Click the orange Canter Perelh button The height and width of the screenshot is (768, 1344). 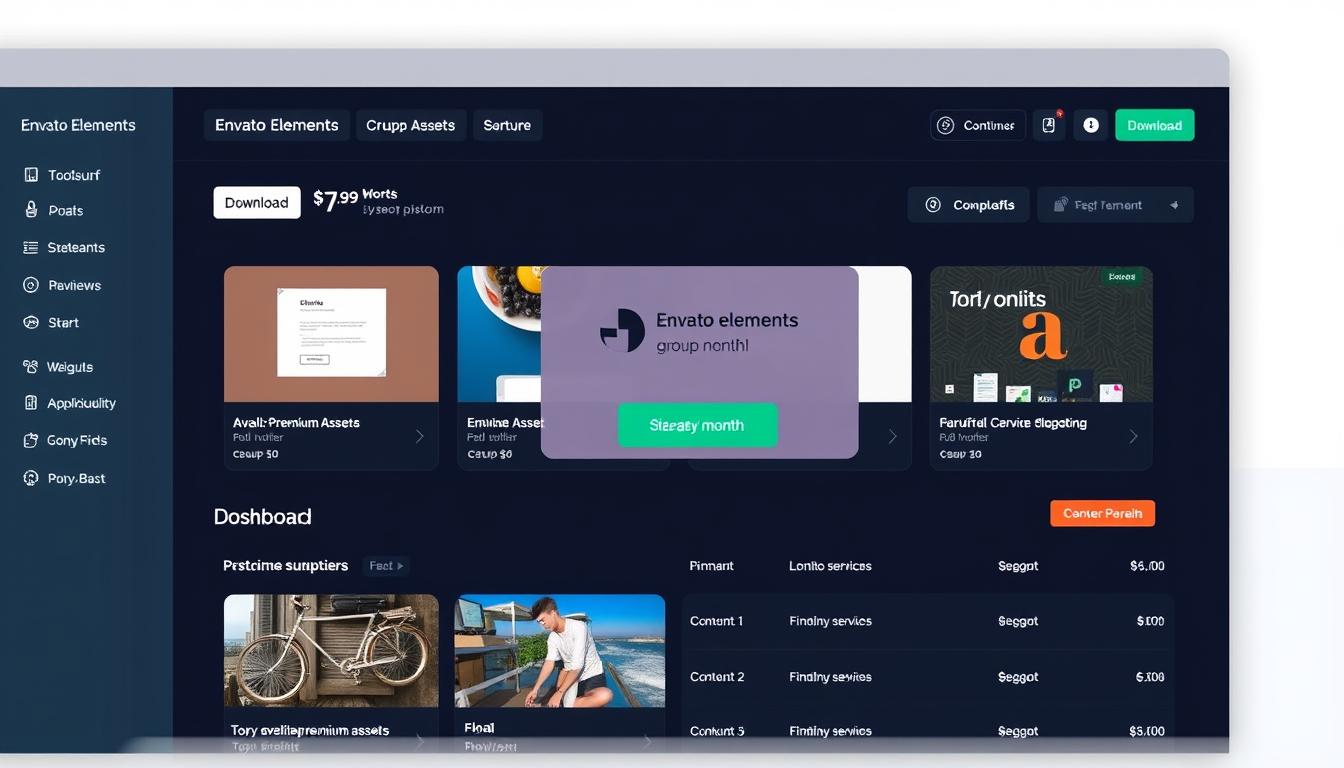click(x=1103, y=513)
